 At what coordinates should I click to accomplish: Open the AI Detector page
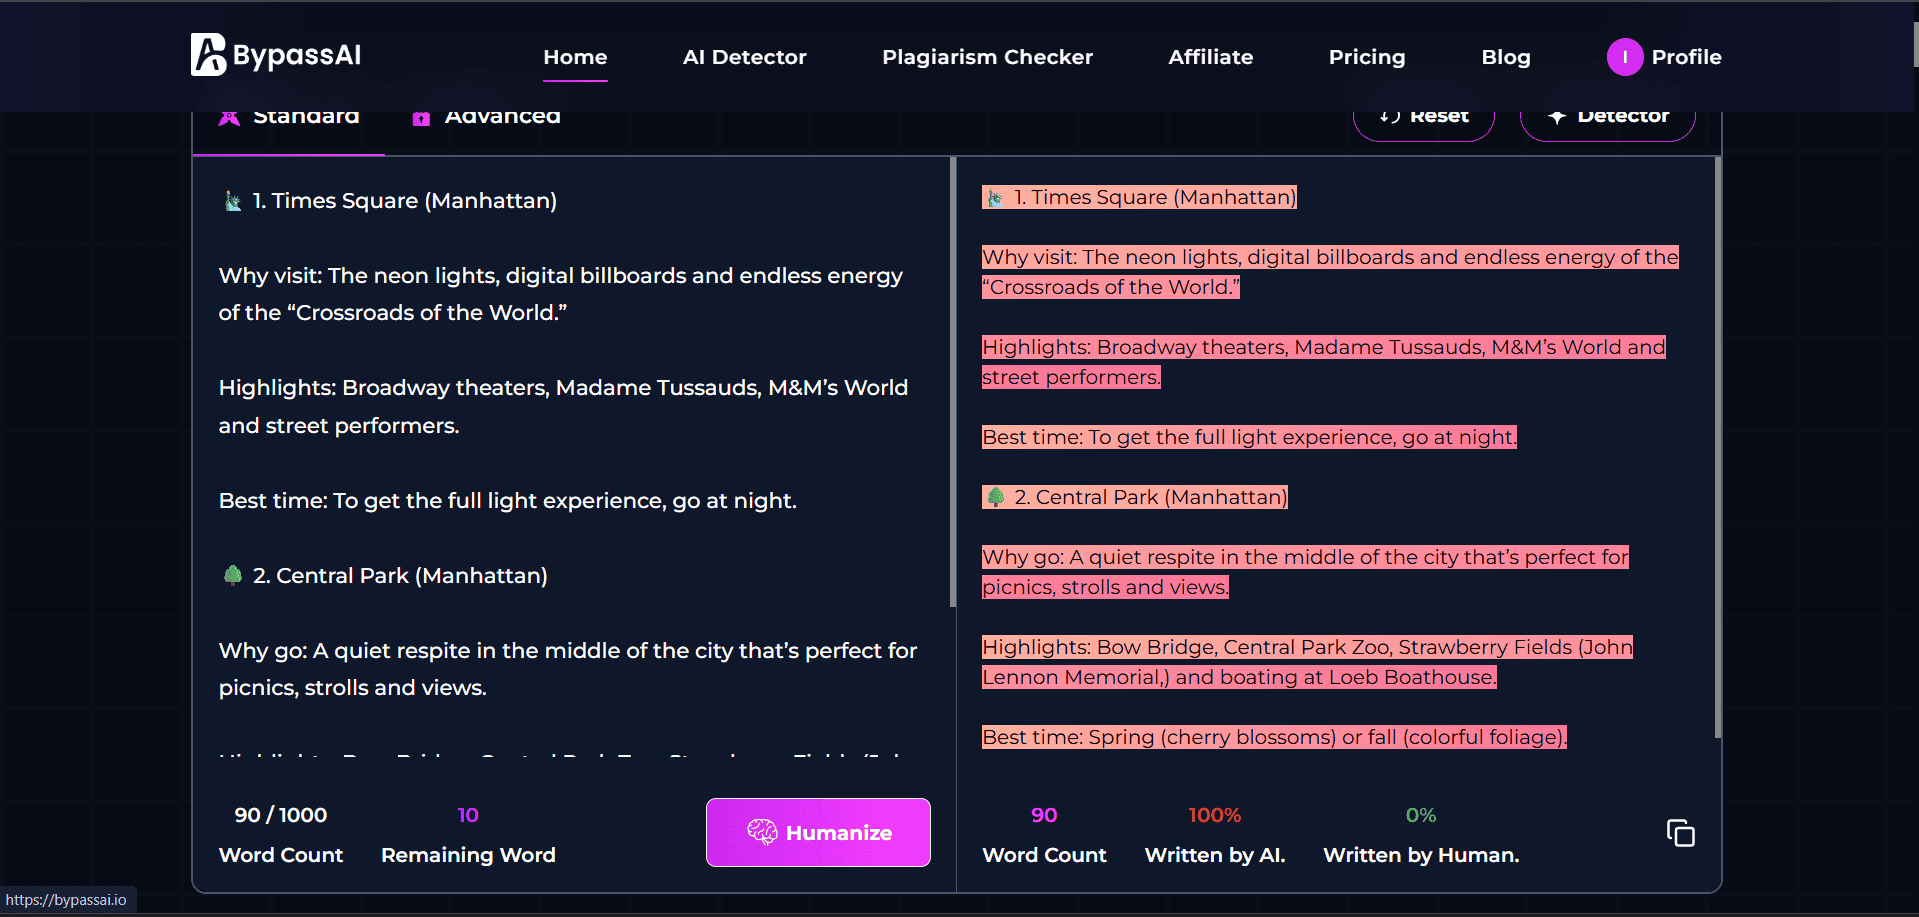click(x=744, y=57)
